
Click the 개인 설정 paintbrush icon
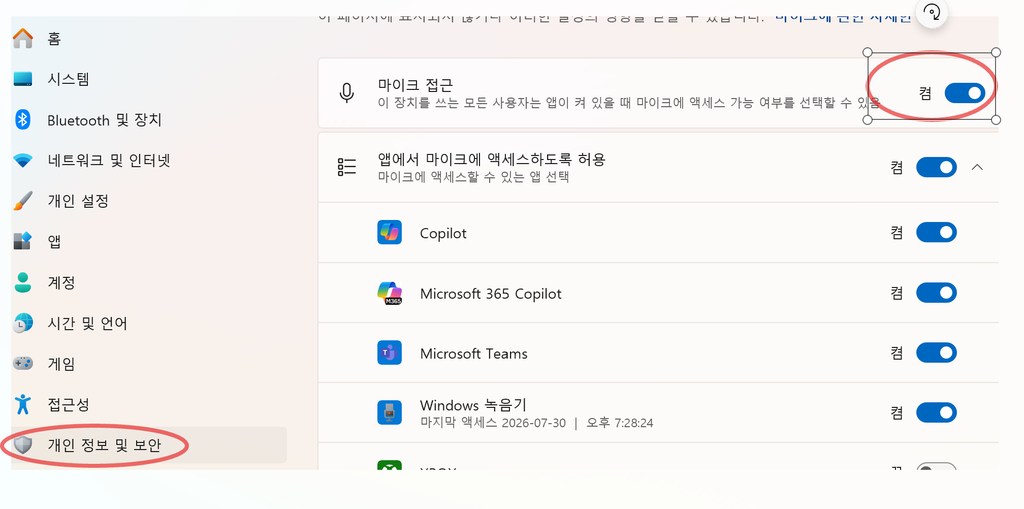[23, 201]
